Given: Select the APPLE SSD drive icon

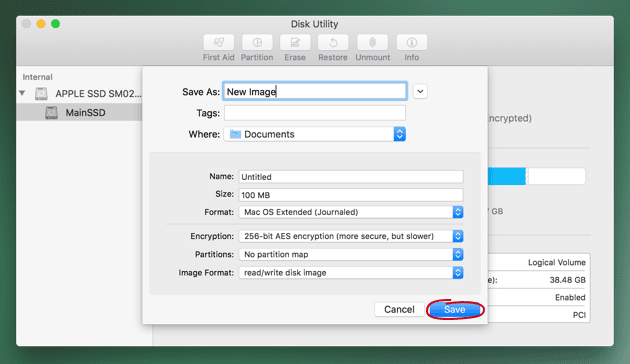Looking at the screenshot, I should (41, 94).
